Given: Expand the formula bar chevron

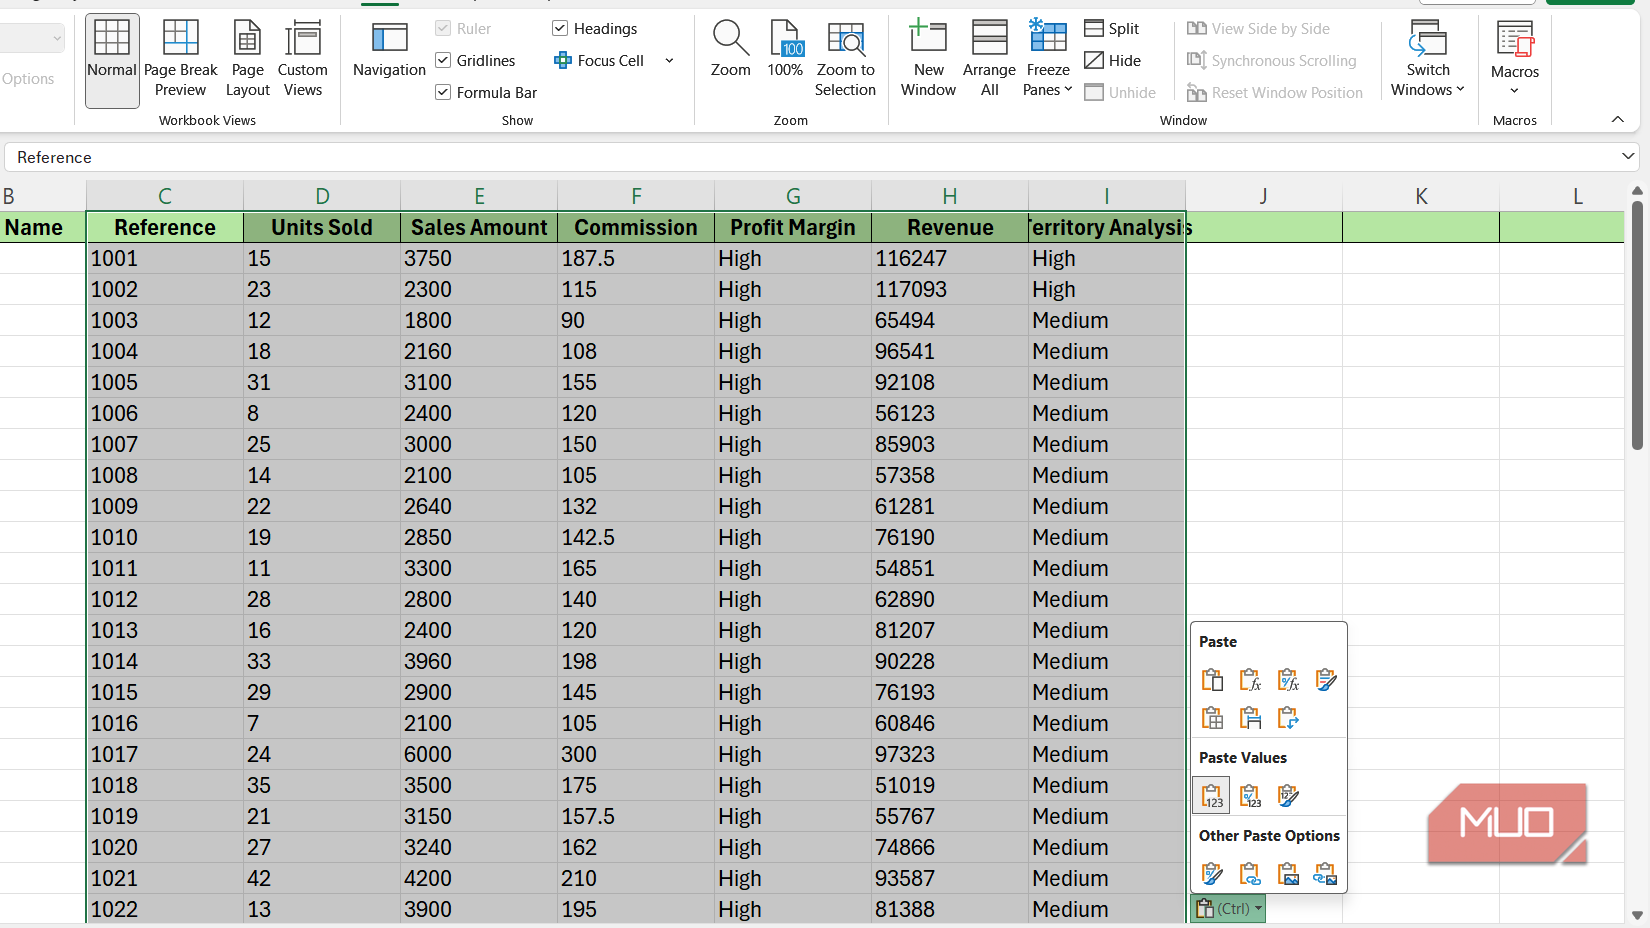Looking at the screenshot, I should coord(1628,157).
